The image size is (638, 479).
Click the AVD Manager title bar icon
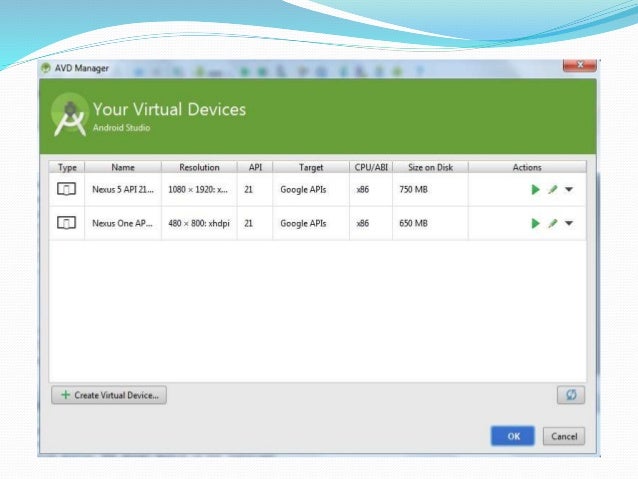click(46, 68)
